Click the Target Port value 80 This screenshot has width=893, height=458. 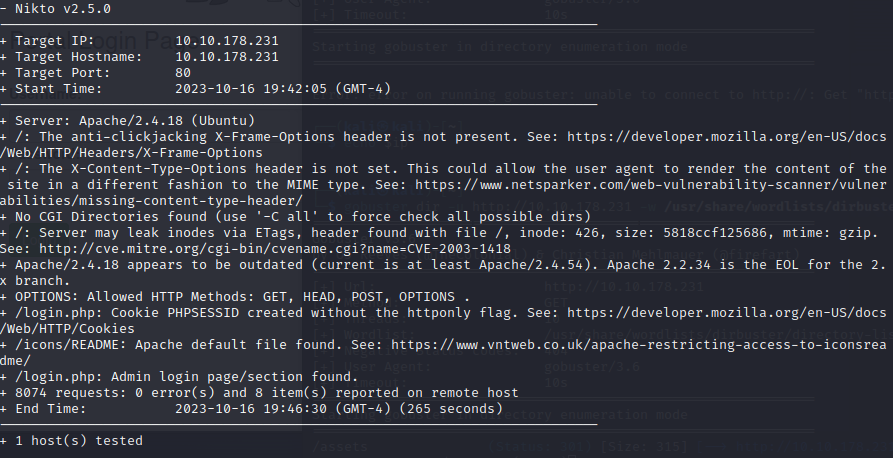point(183,73)
